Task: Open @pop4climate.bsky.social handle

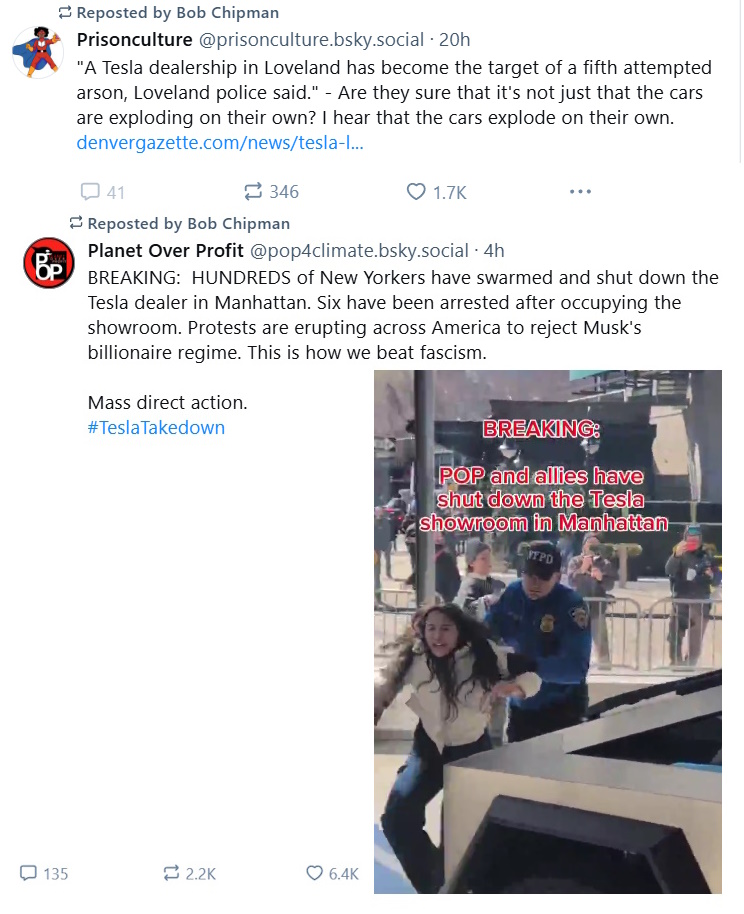Action: point(359,251)
